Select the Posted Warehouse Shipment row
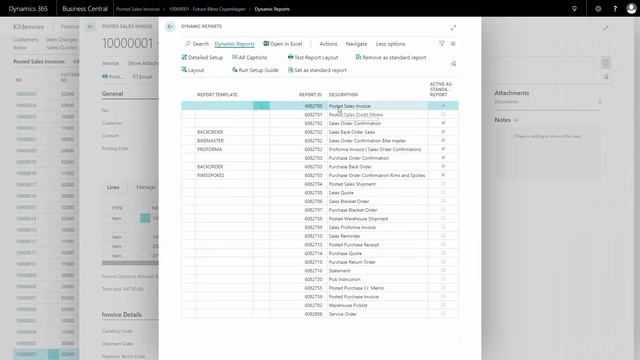Screen dimensions: 640x360 coord(320,219)
